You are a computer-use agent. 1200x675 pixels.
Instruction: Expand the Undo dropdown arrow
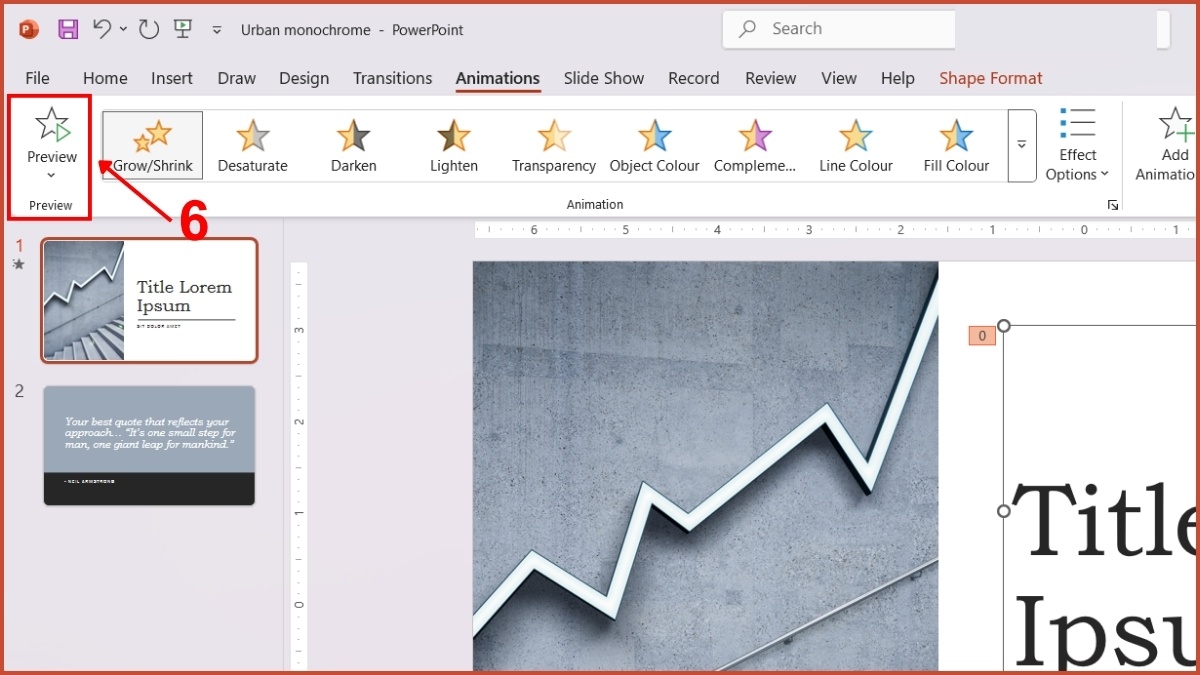click(x=122, y=29)
